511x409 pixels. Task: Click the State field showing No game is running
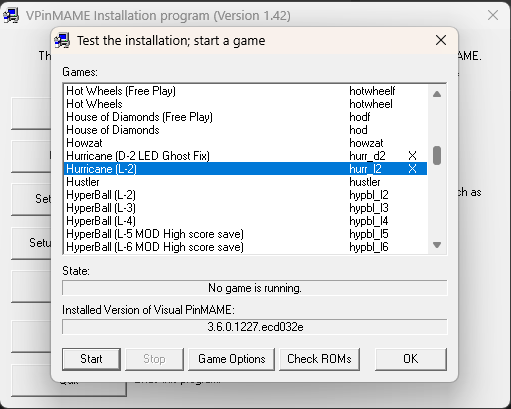click(255, 288)
